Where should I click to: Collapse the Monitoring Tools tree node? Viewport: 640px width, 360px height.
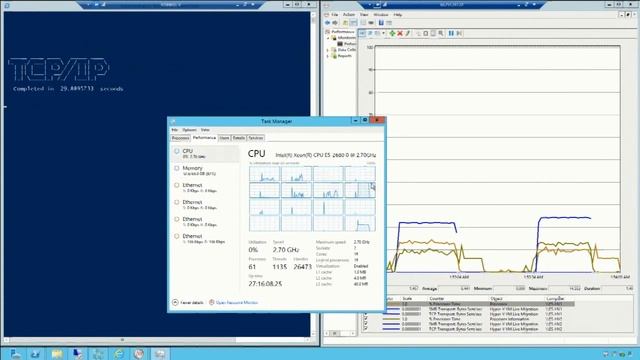(x=328, y=38)
